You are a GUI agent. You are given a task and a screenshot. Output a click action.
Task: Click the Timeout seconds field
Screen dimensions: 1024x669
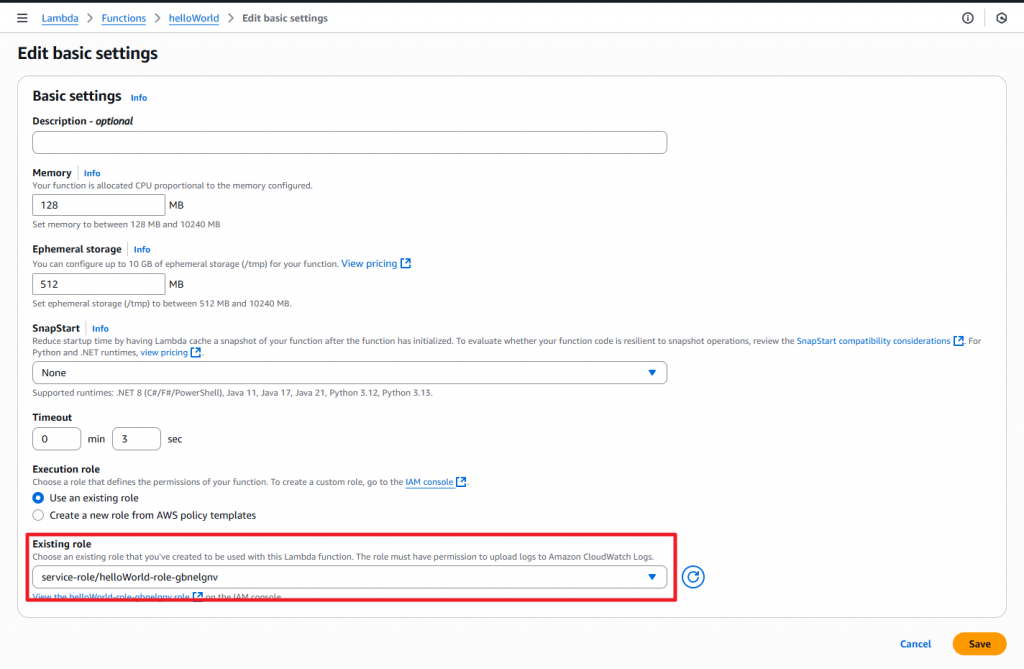pyautogui.click(x=136, y=439)
